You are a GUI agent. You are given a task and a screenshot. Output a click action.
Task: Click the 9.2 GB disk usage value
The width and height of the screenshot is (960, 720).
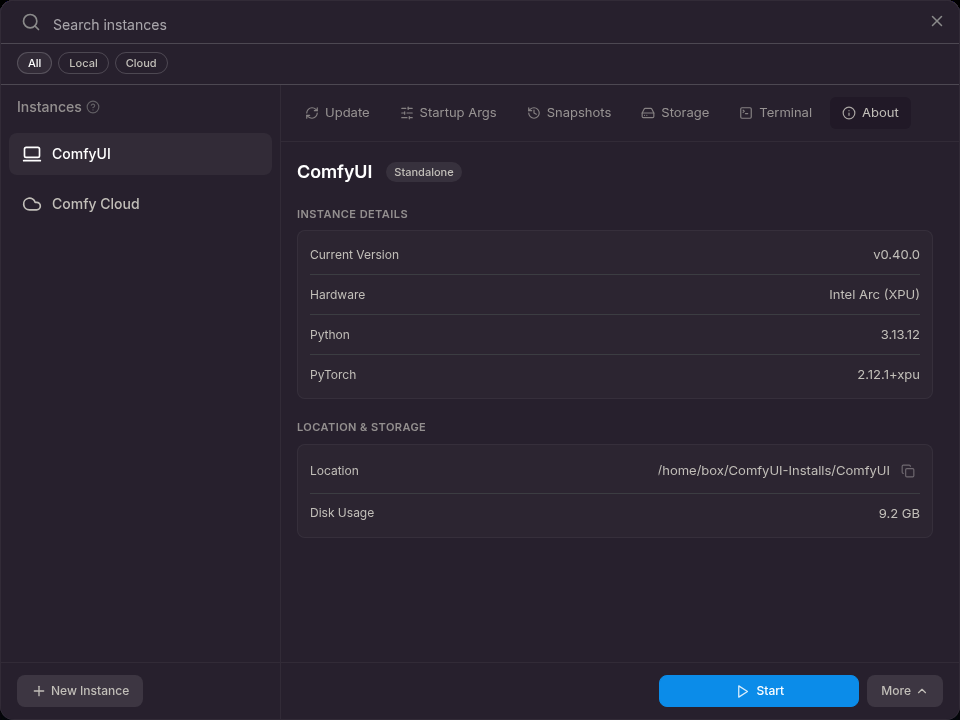coord(899,514)
